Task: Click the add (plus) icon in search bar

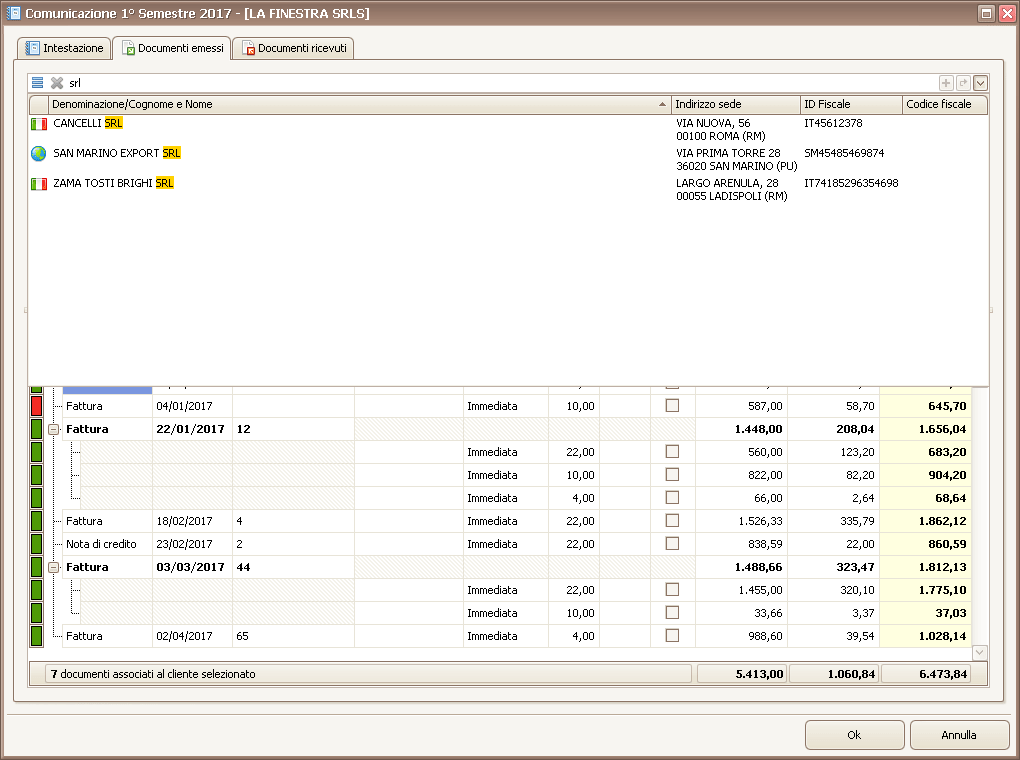Action: (x=946, y=84)
